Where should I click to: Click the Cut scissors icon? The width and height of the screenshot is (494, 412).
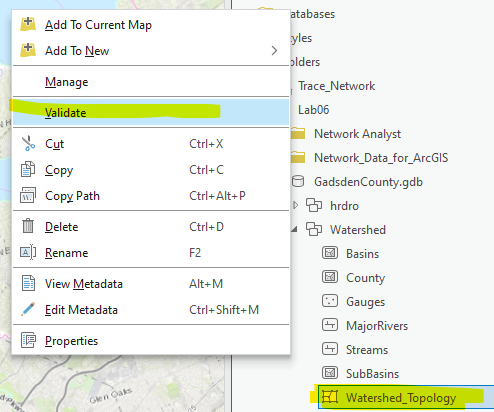(x=28, y=144)
